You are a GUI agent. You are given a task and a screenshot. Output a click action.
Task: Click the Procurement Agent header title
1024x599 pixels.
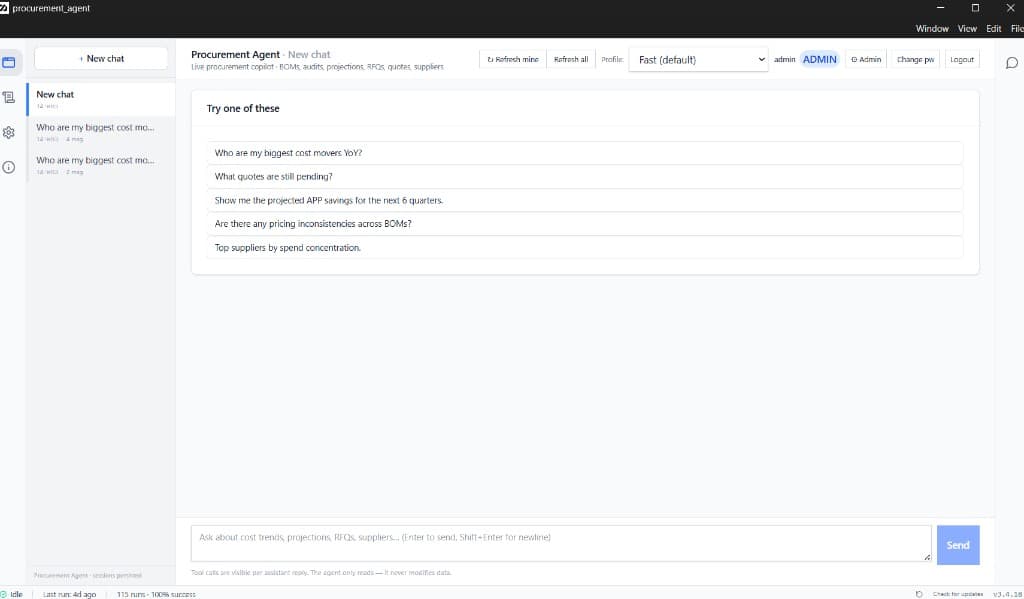coord(235,55)
